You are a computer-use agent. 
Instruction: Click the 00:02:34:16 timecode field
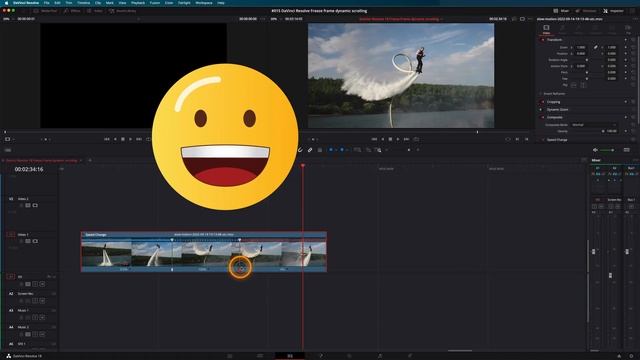click(29, 169)
